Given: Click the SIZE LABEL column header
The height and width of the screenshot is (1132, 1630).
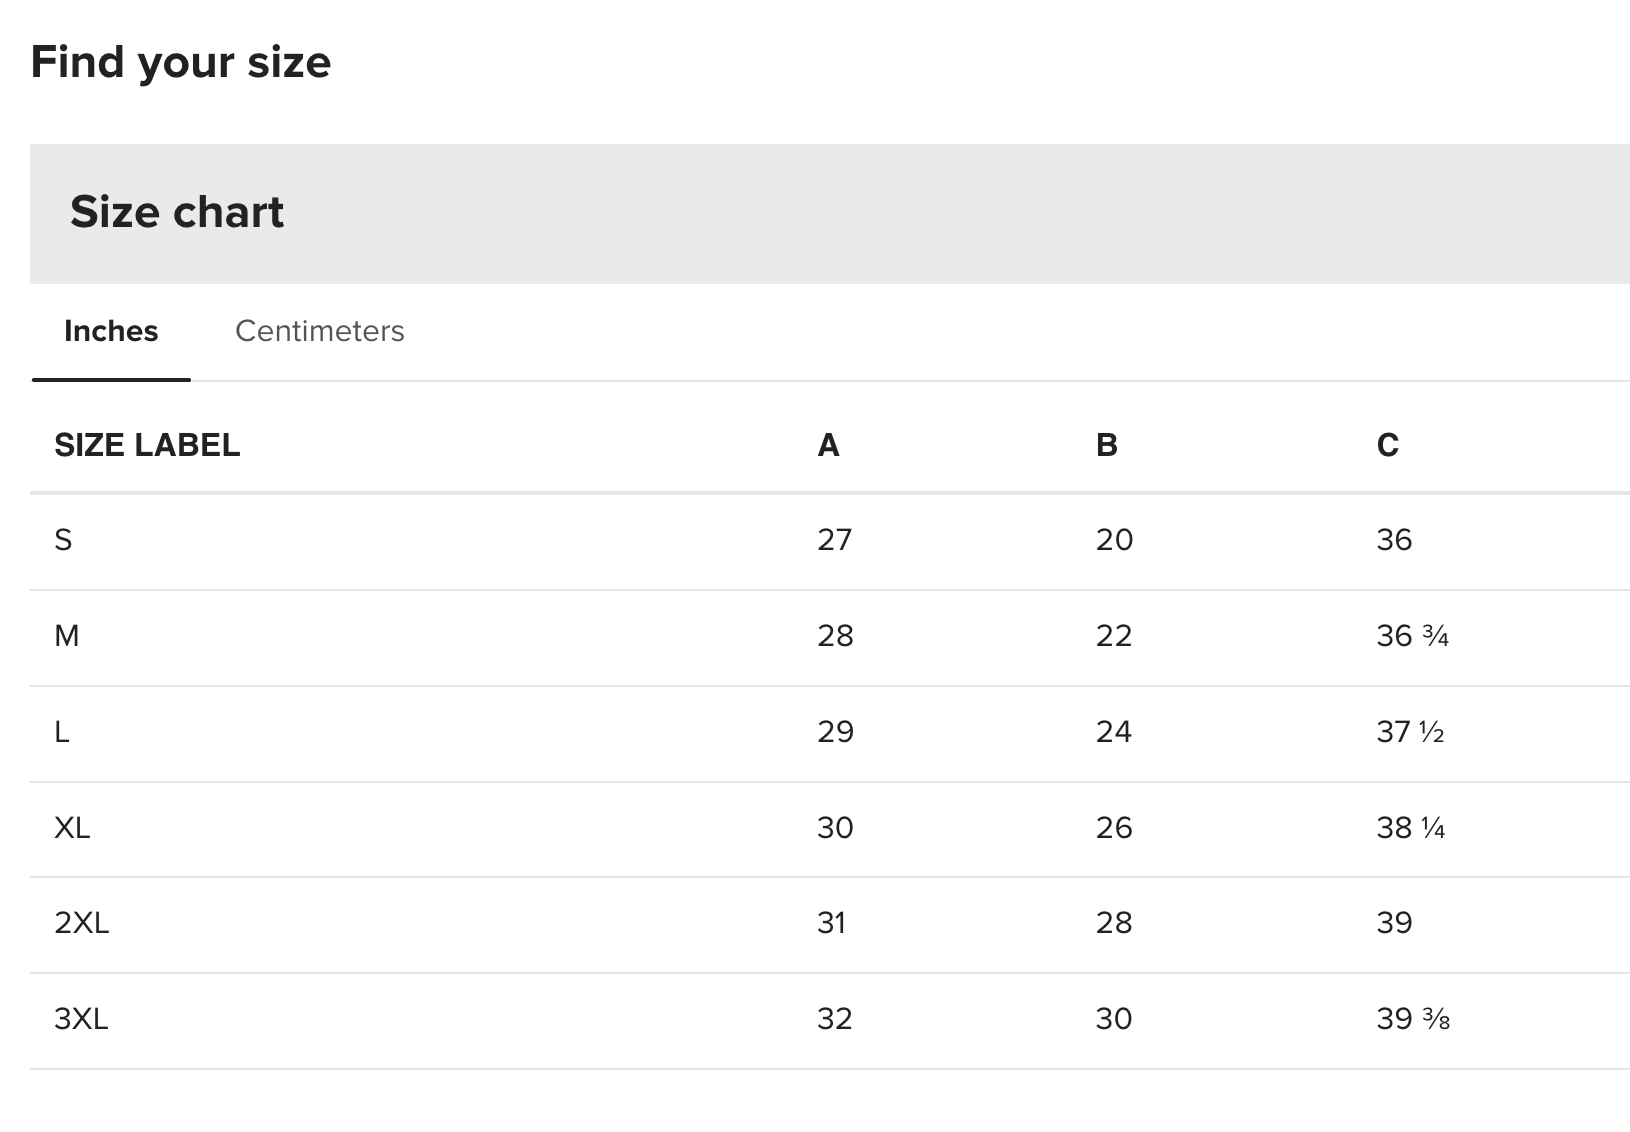Looking at the screenshot, I should click(147, 445).
